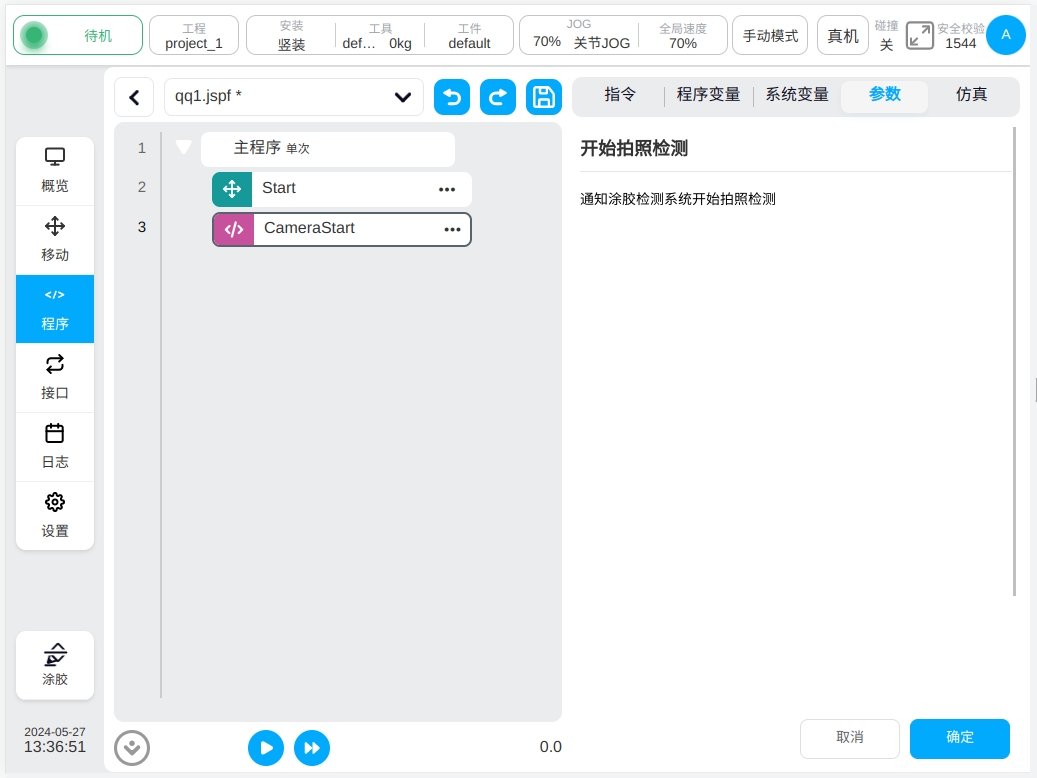Save the program with the floppy disk icon
This screenshot has width=1037, height=778.
coord(543,97)
